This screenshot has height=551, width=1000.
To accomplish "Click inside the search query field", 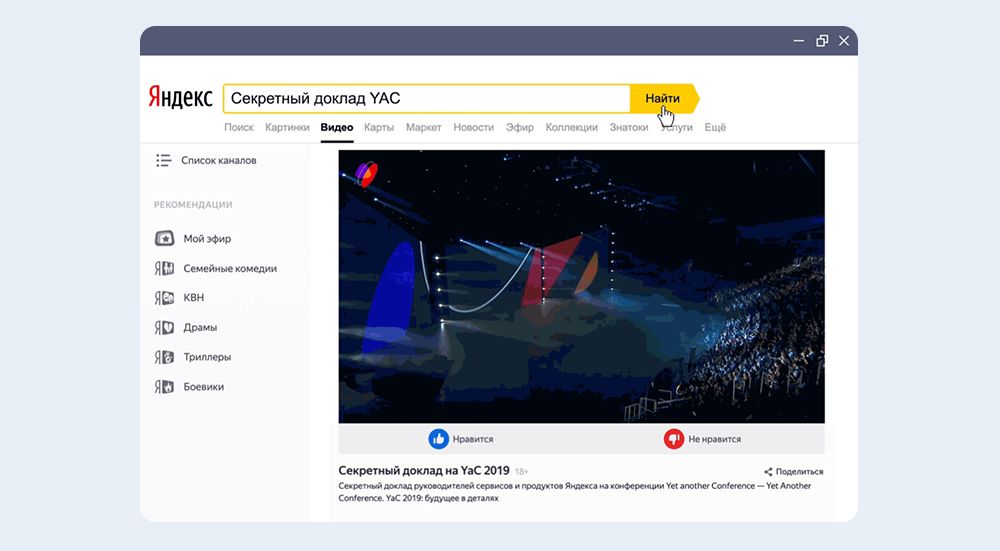I will pyautogui.click(x=425, y=99).
